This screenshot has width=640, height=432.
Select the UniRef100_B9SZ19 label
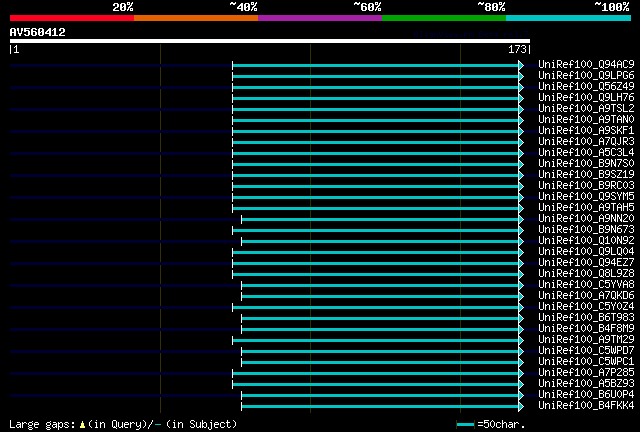point(586,175)
